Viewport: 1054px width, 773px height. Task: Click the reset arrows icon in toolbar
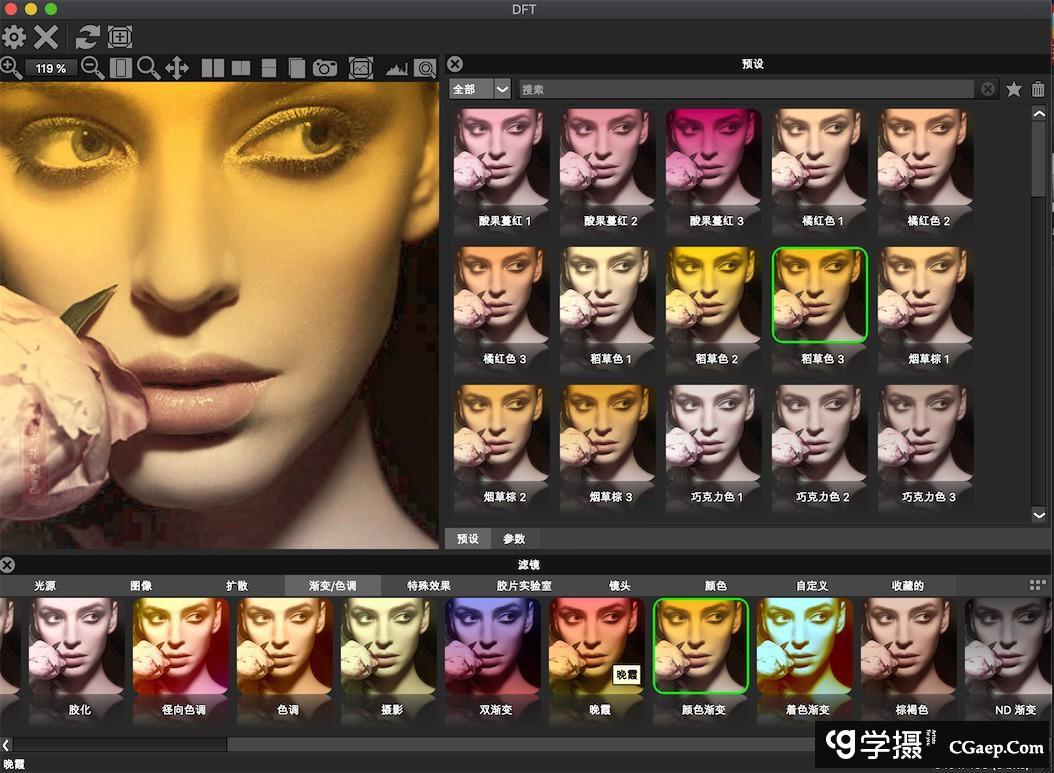click(x=88, y=38)
